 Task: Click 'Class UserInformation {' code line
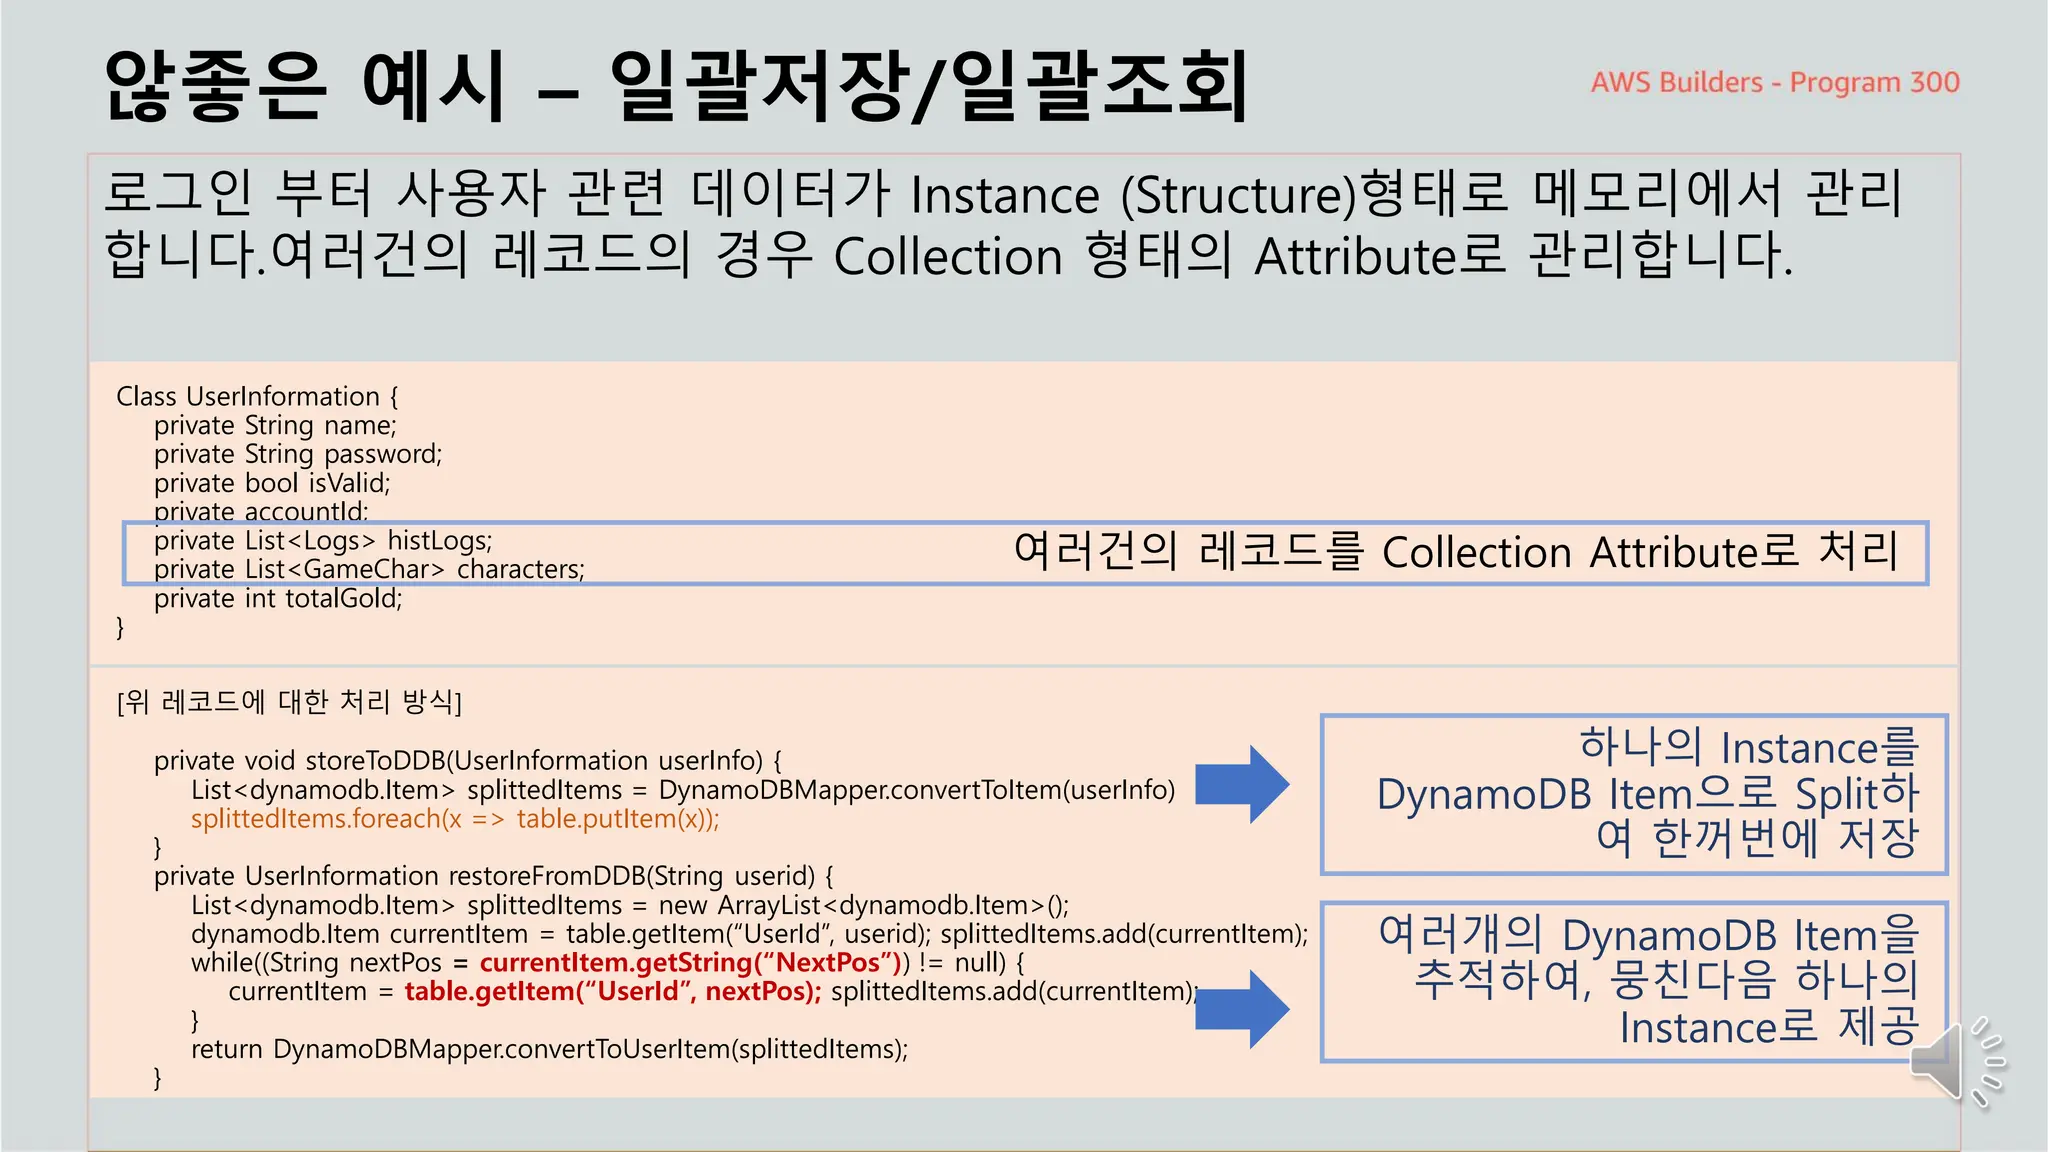pyautogui.click(x=258, y=397)
